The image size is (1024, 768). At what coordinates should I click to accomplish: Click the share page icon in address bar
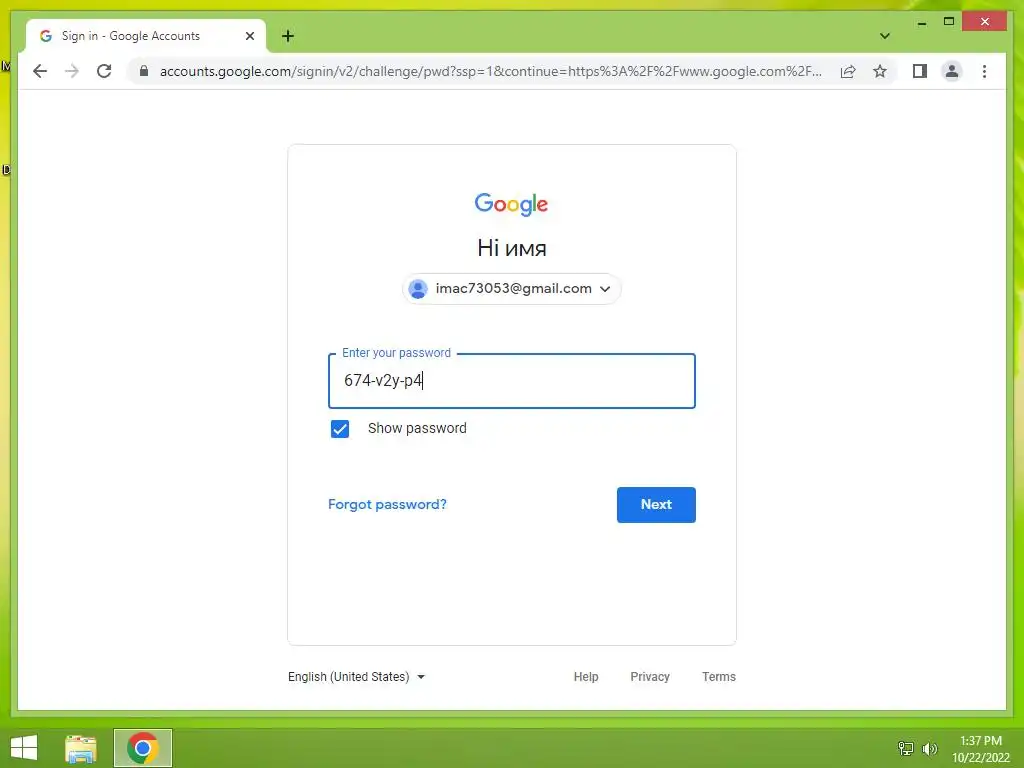click(x=848, y=71)
